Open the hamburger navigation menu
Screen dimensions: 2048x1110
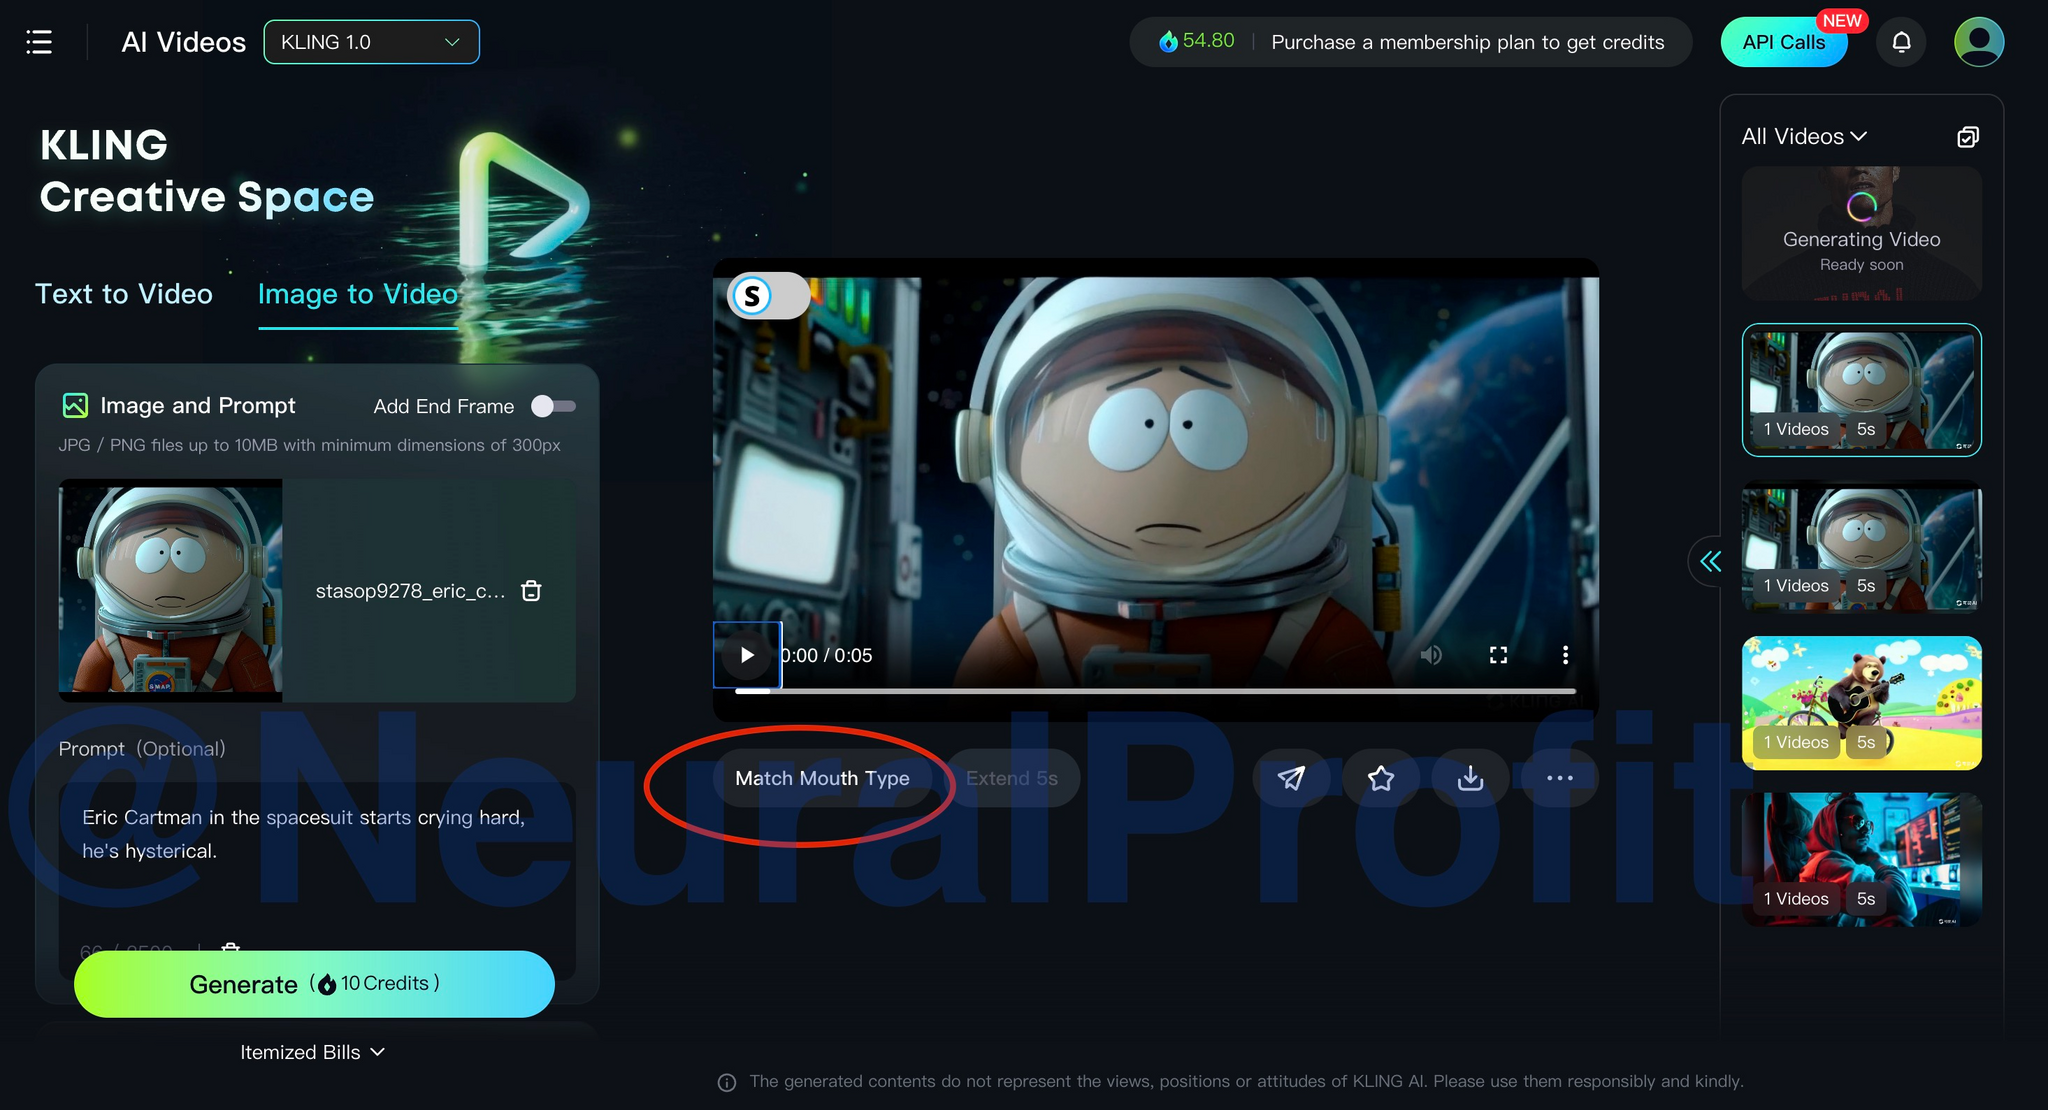point(39,42)
